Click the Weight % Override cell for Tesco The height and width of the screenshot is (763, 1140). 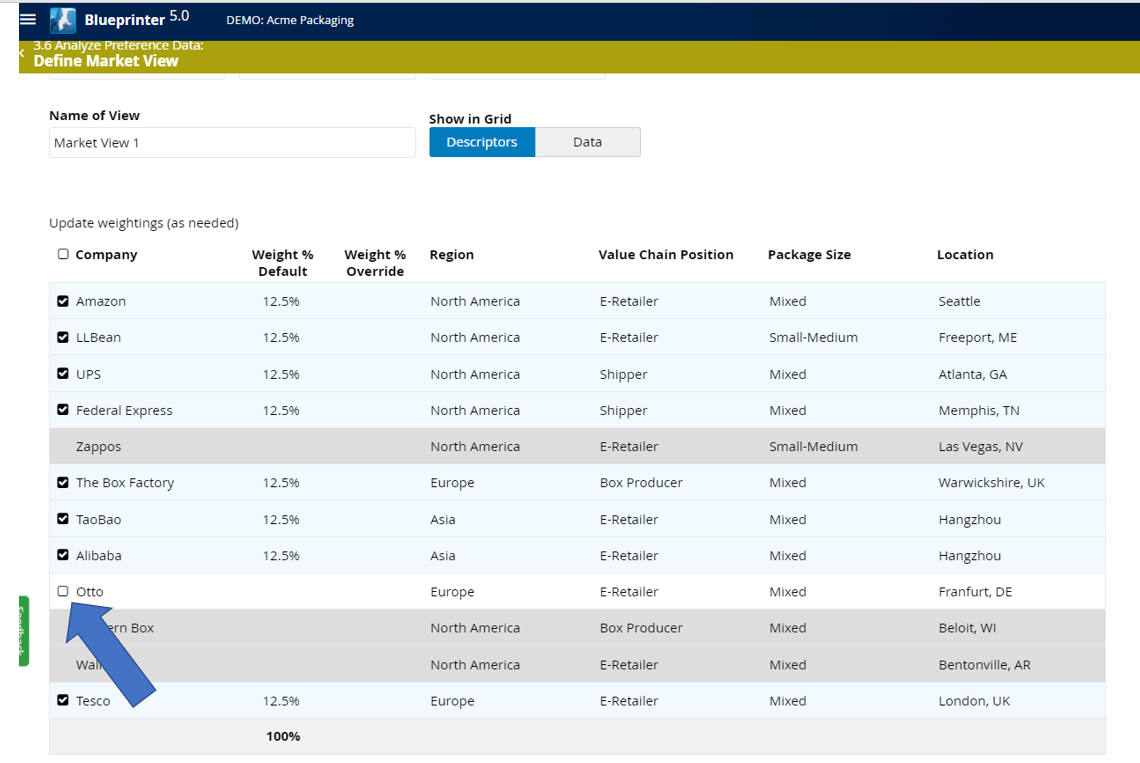tap(375, 700)
